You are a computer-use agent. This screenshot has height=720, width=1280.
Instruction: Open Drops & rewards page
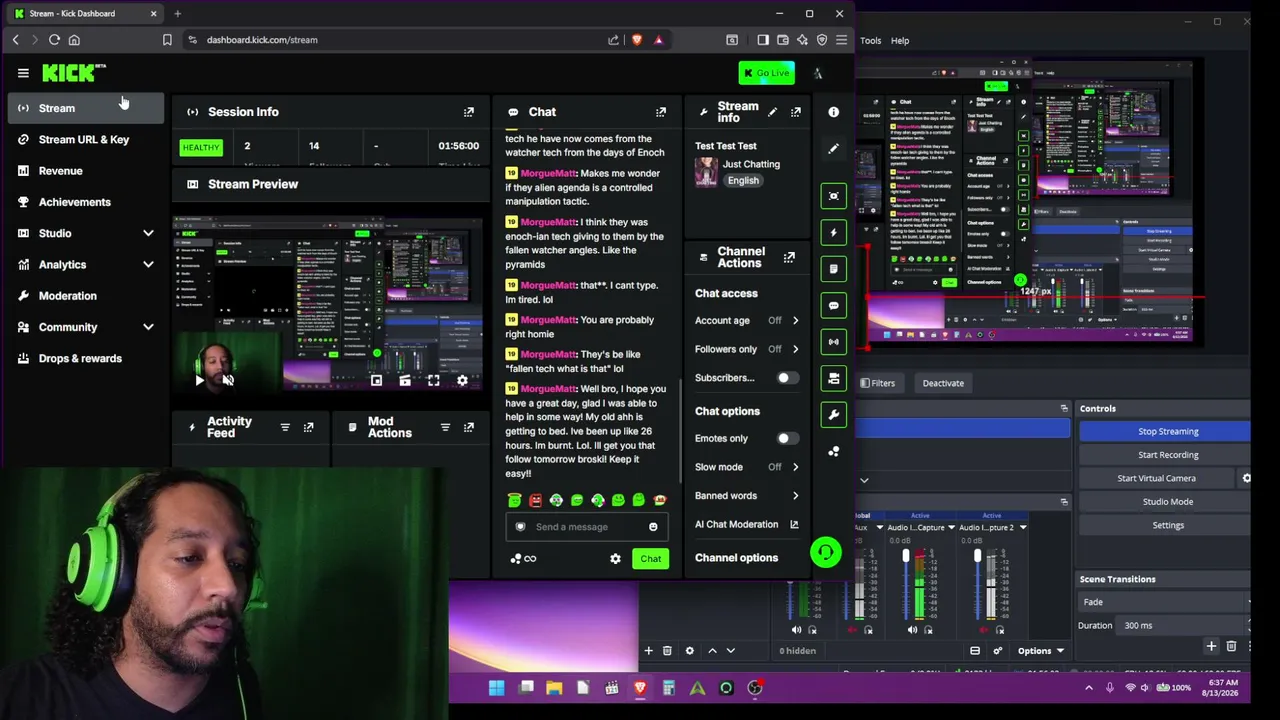86,358
